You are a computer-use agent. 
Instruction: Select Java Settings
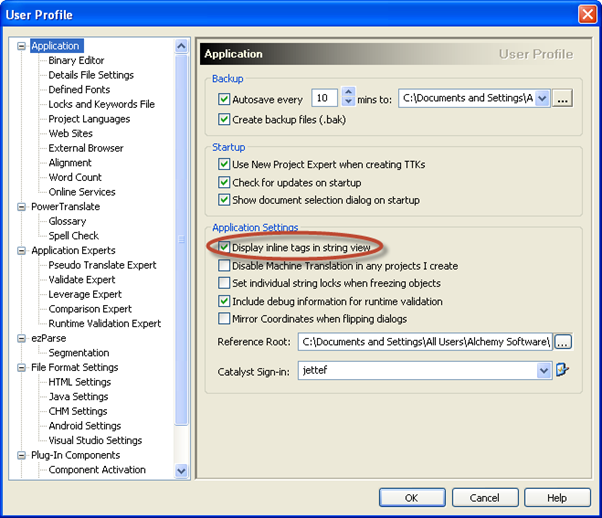coord(78,397)
